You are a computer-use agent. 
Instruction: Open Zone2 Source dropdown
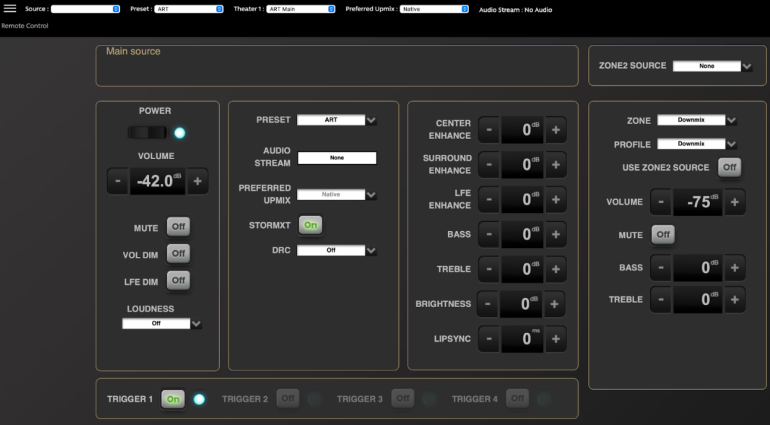pos(712,66)
